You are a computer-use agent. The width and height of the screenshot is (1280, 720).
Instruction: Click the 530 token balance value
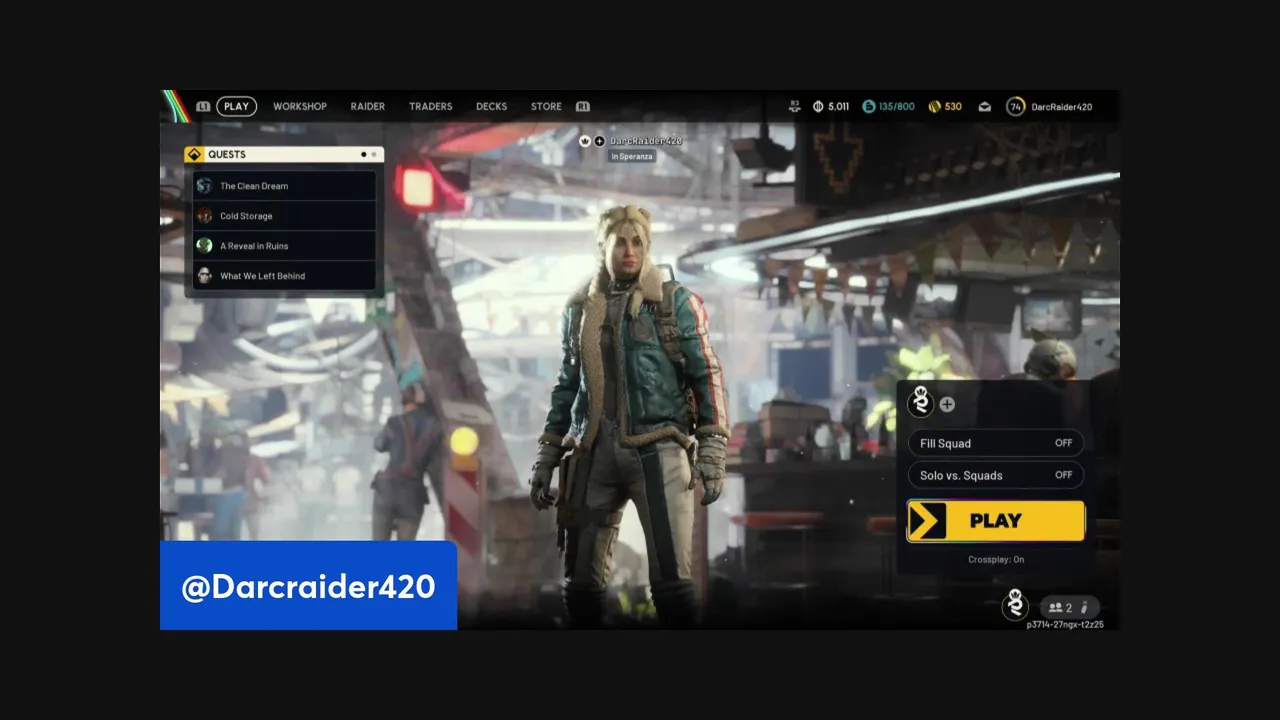953,107
